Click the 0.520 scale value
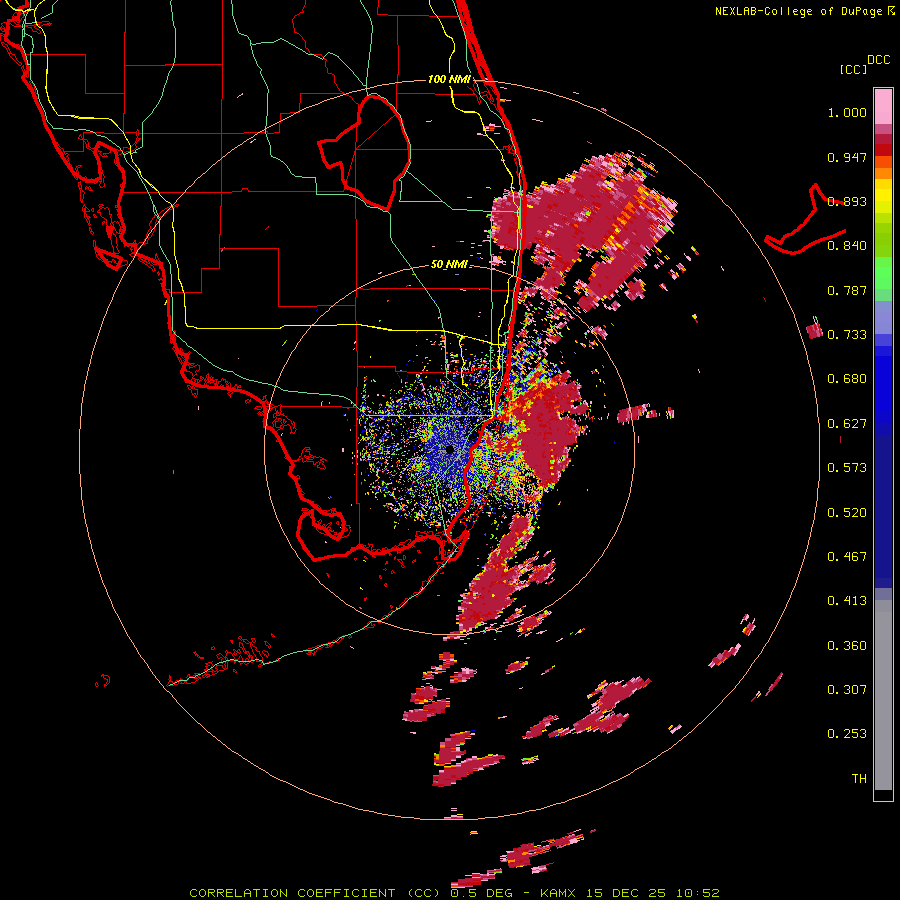The height and width of the screenshot is (900, 900). coord(847,513)
